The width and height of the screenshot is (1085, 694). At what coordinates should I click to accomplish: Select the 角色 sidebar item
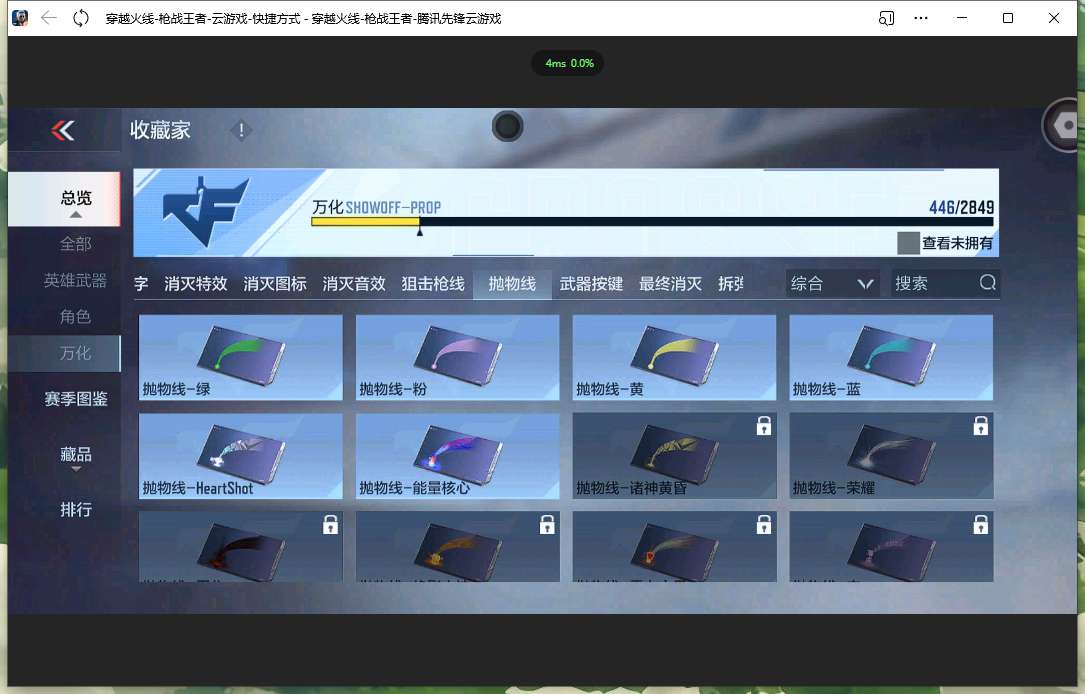(x=75, y=317)
